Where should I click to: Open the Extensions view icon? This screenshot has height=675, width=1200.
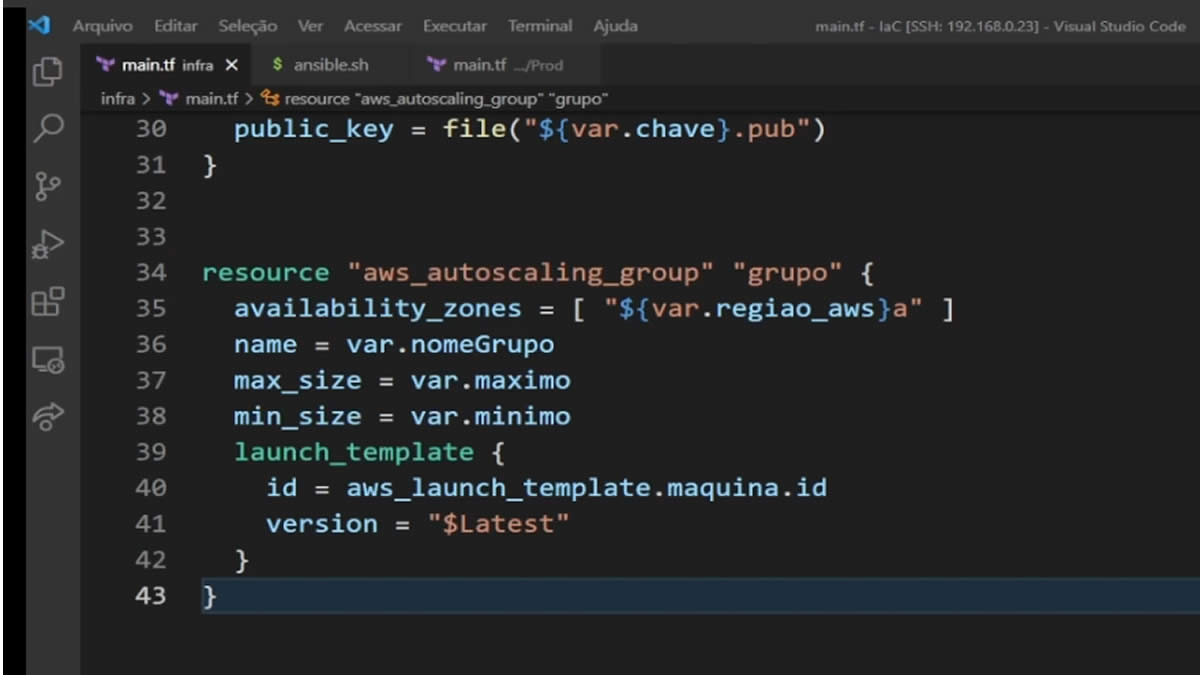pyautogui.click(x=48, y=301)
